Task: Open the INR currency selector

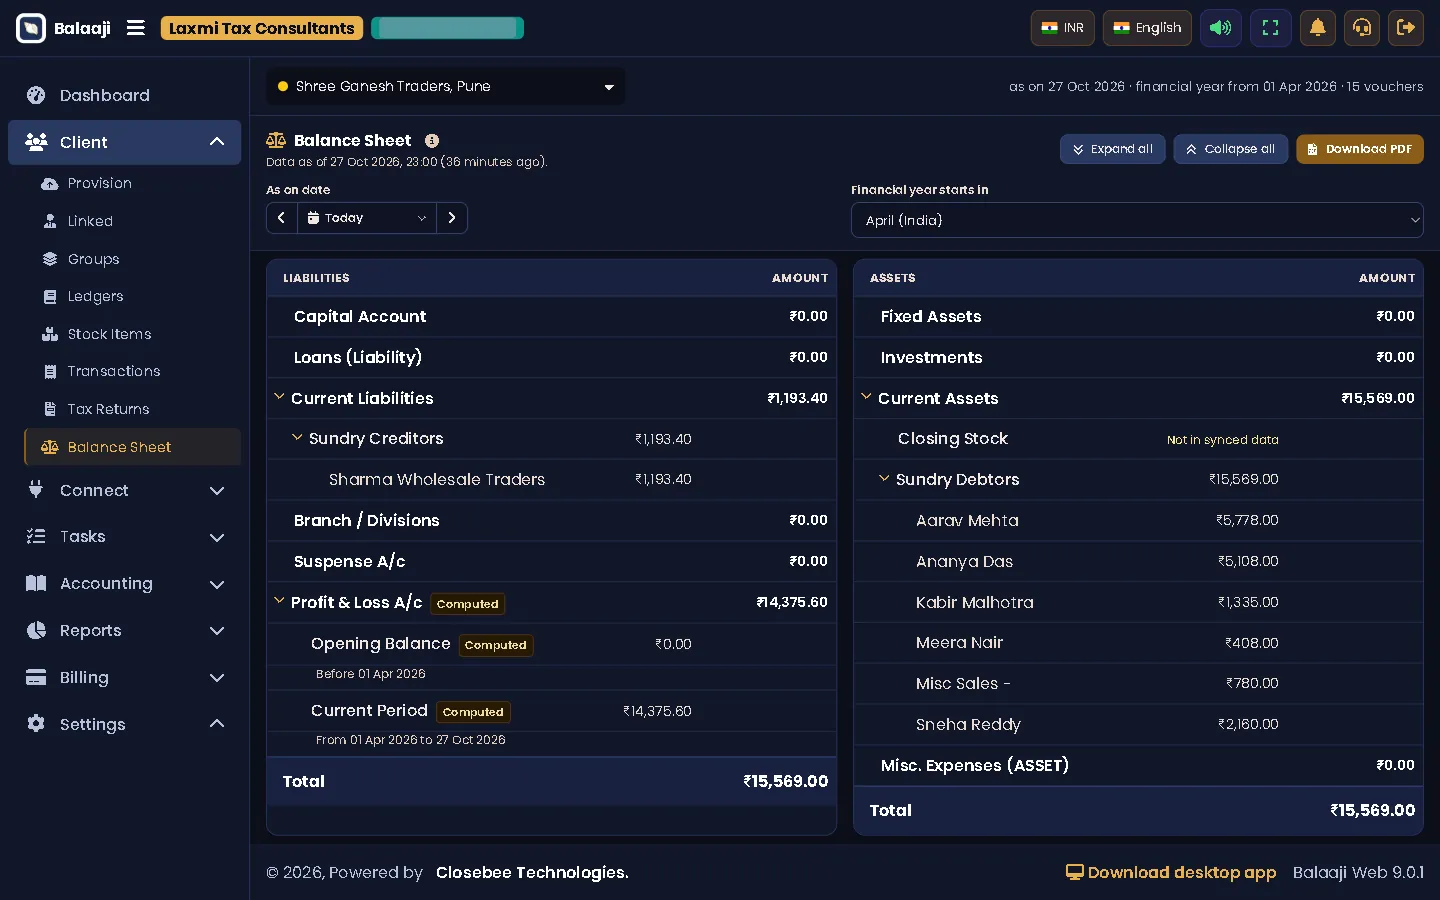Action: click(x=1063, y=28)
